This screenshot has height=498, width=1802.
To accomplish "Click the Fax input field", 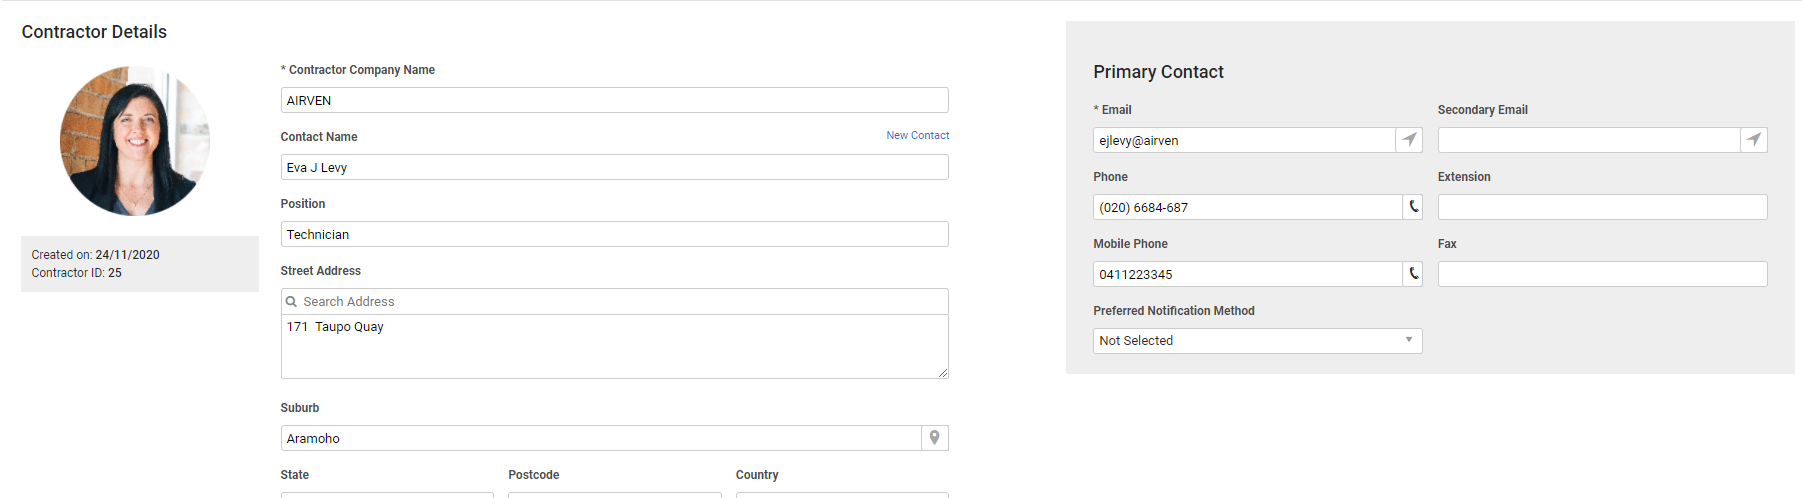I will [x=1603, y=274].
